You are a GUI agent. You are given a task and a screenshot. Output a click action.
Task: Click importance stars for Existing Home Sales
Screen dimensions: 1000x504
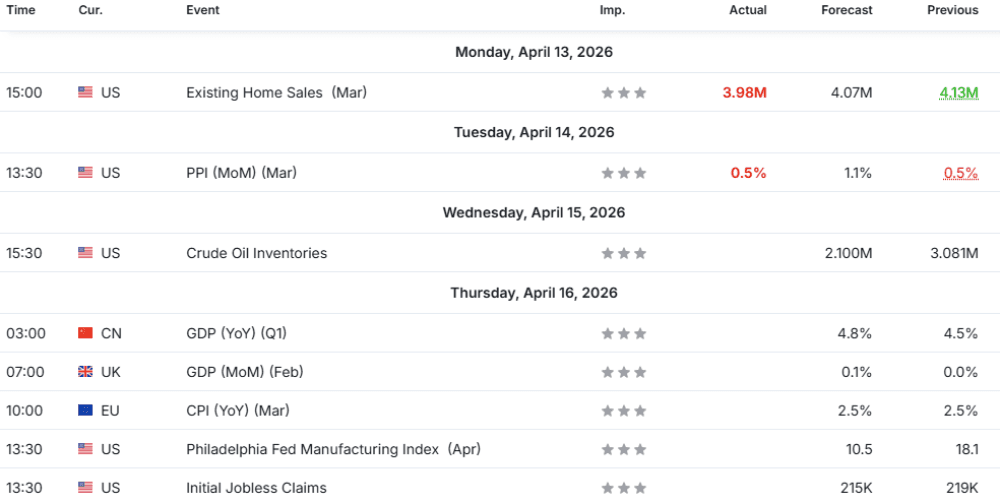(x=624, y=93)
